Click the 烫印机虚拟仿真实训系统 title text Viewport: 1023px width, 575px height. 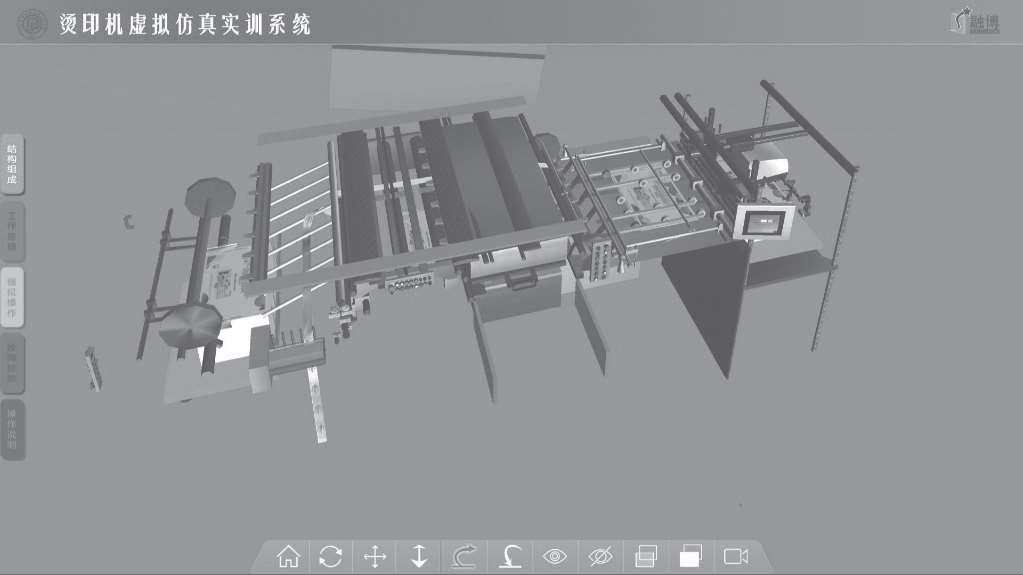[185, 24]
